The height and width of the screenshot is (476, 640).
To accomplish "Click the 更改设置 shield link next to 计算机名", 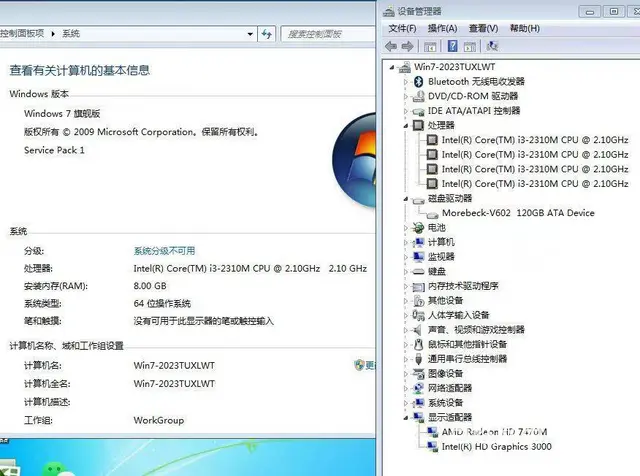I will [x=365, y=365].
